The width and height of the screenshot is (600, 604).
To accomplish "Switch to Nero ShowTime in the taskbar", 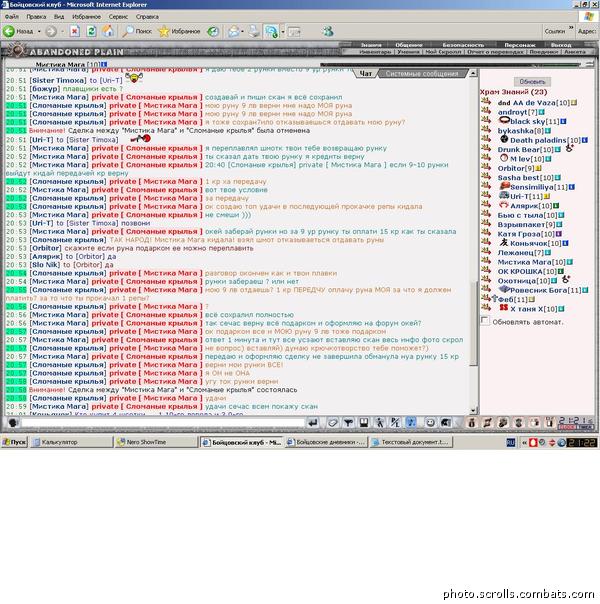I will coord(156,442).
